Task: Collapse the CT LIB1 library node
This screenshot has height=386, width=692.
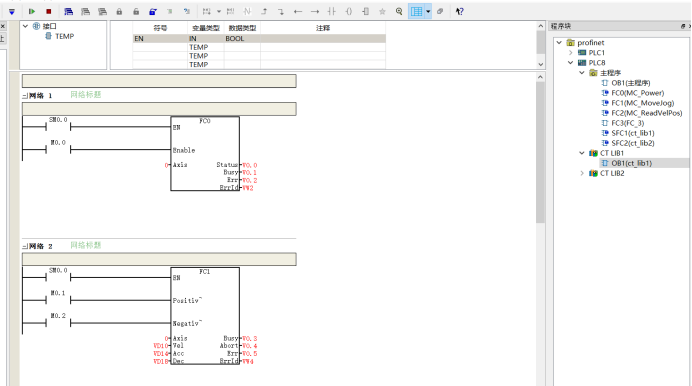Action: click(x=582, y=153)
